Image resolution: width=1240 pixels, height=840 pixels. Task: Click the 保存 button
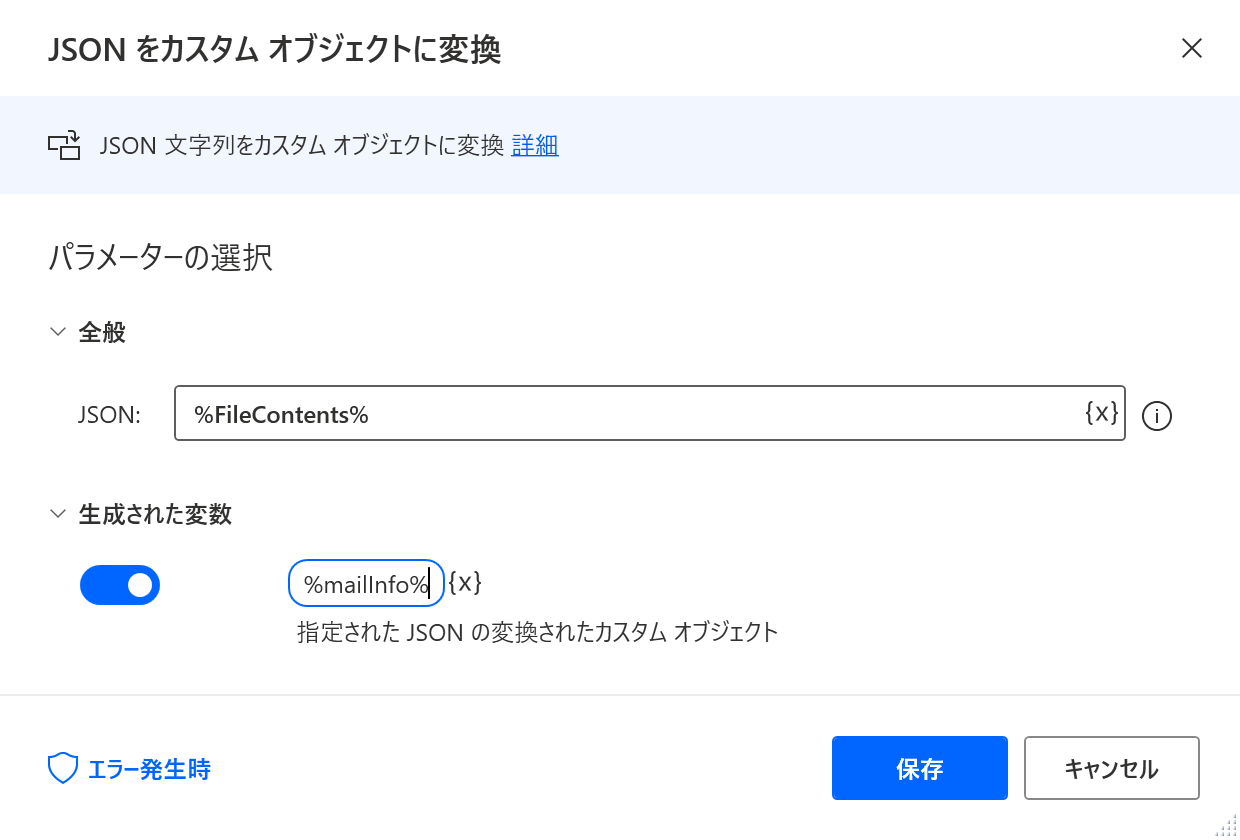coord(920,768)
